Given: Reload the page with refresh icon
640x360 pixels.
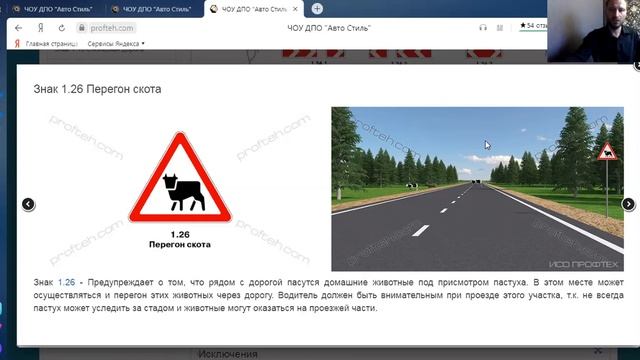Looking at the screenshot, I should tap(62, 28).
